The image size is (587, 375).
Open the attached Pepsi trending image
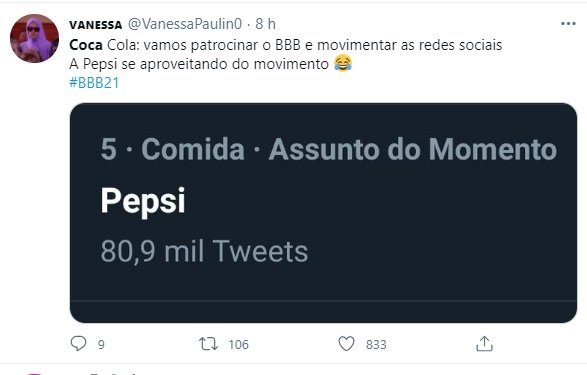click(323, 213)
